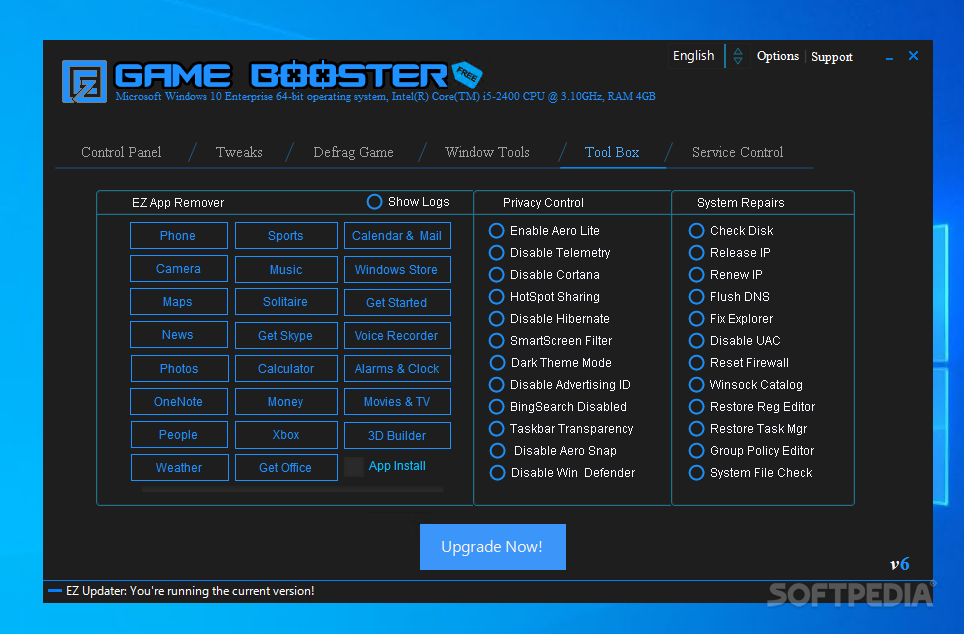Click the Get Skype button
This screenshot has width=964, height=634.
tap(286, 335)
